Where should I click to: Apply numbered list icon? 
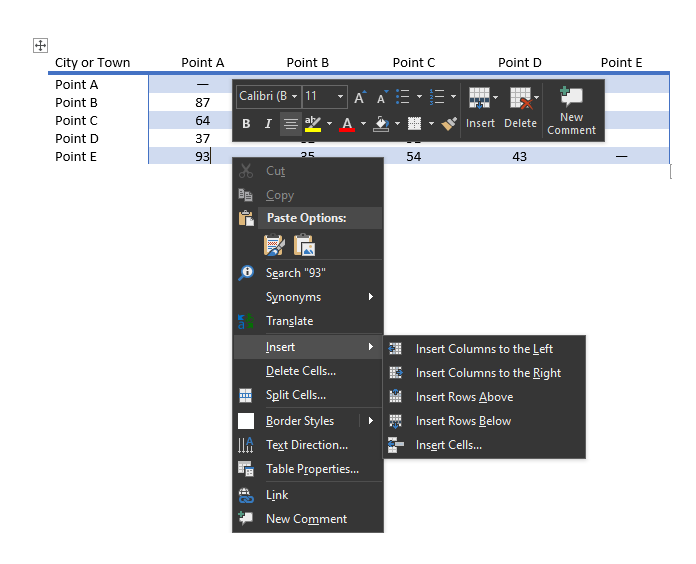pos(436,97)
